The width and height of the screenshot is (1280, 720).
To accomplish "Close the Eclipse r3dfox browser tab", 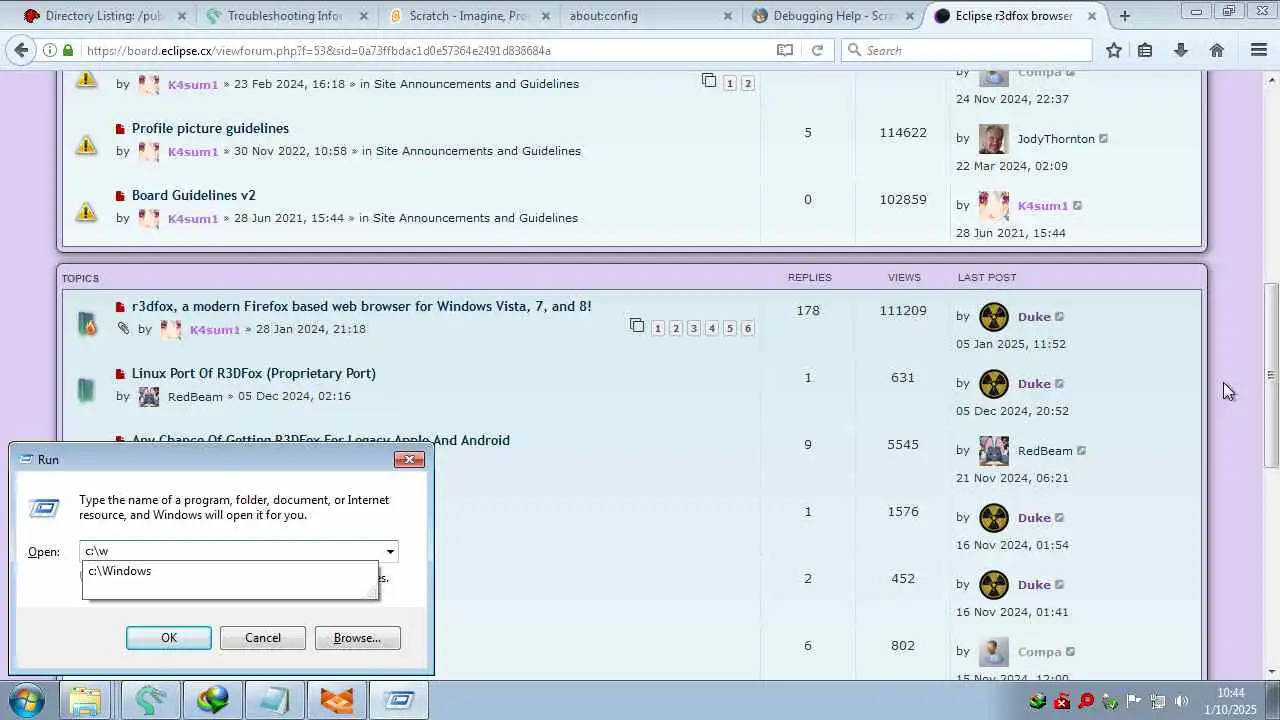I will [x=1091, y=16].
